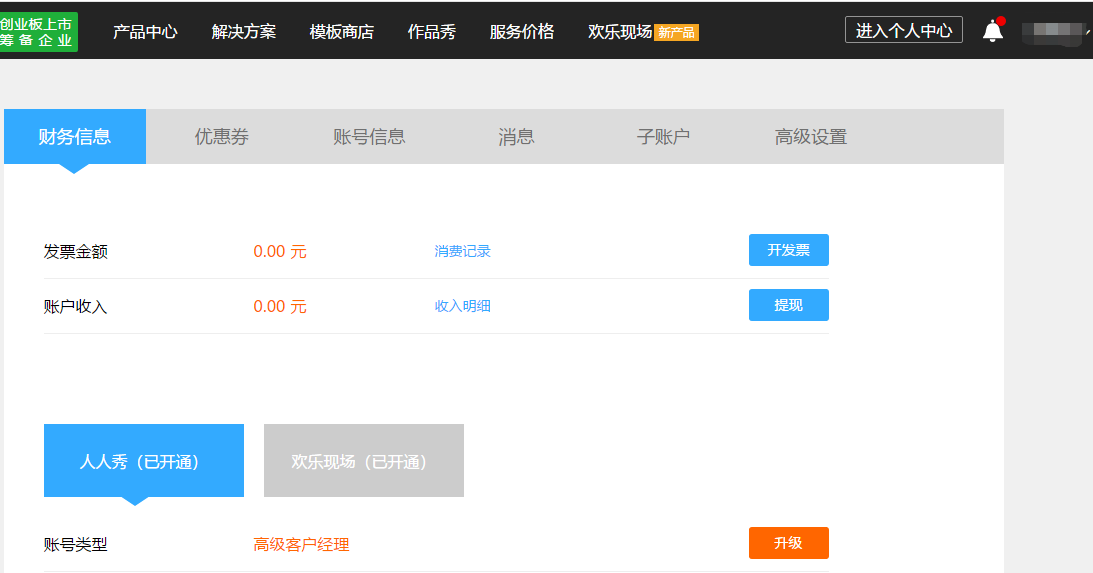Screen dimensions: 1093x573
Task: Click the 高级客户经理 account type text
Action: (301, 545)
